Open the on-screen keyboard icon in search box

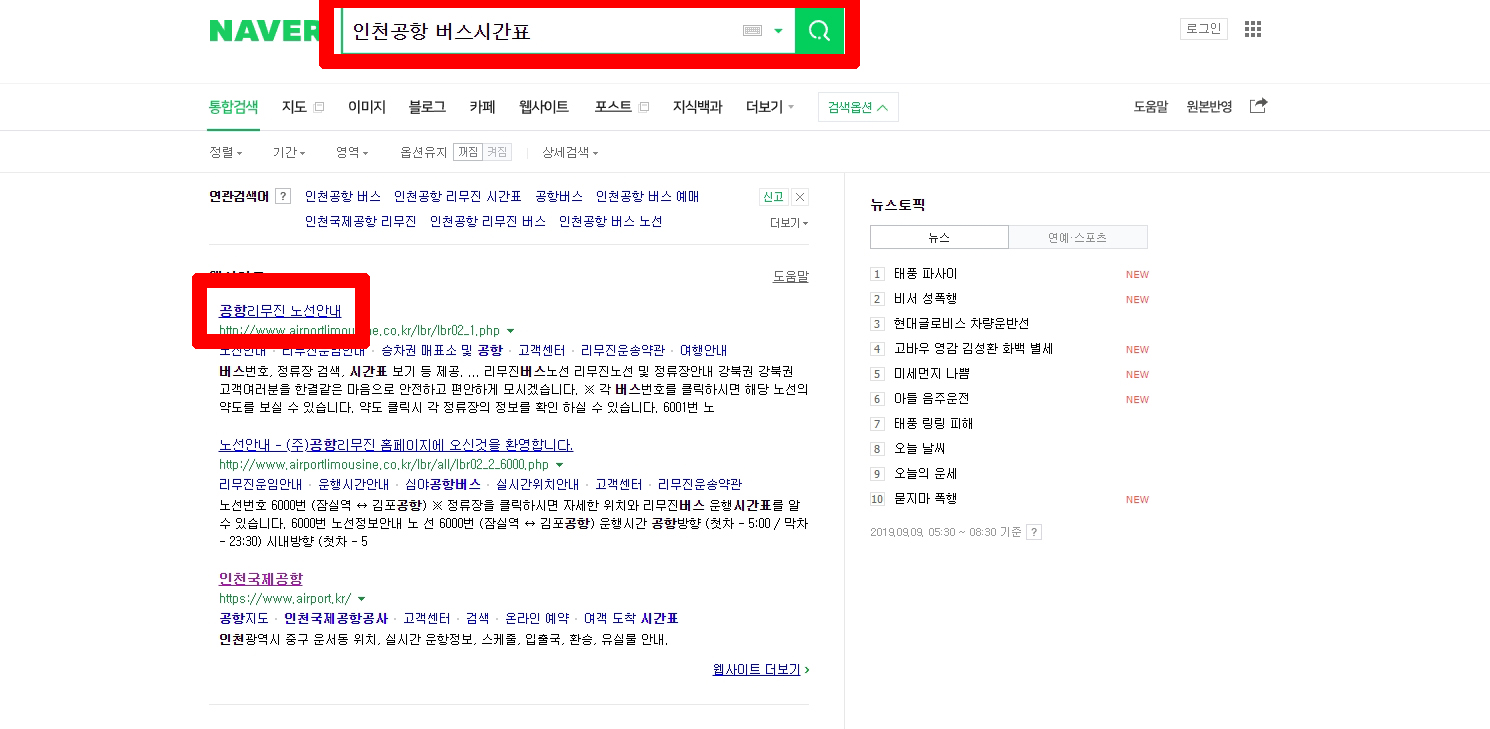753,31
